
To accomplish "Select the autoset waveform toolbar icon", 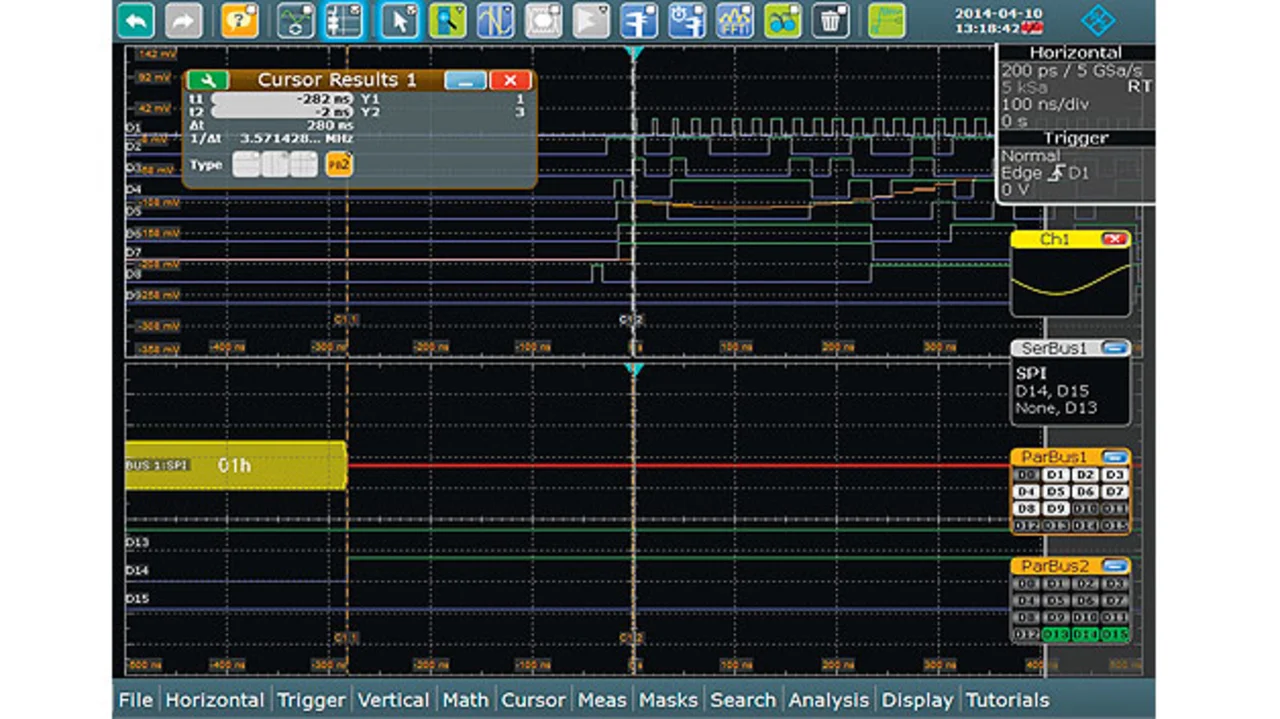I will tap(296, 20).
